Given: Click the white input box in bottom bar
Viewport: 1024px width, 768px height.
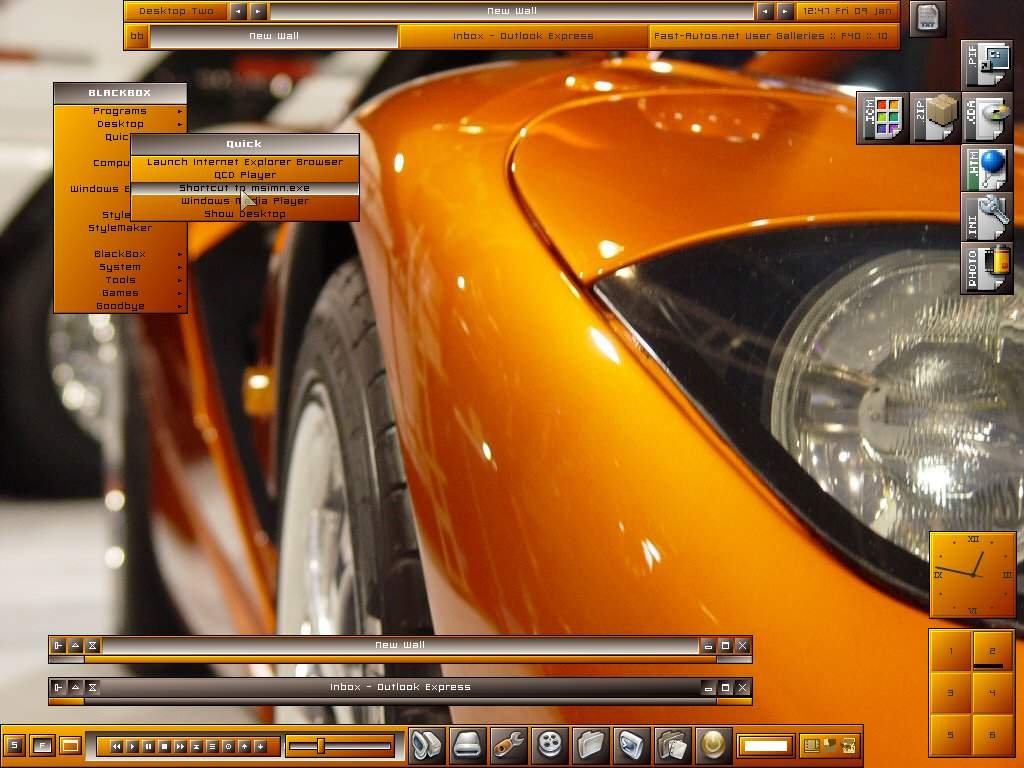Looking at the screenshot, I should 765,745.
